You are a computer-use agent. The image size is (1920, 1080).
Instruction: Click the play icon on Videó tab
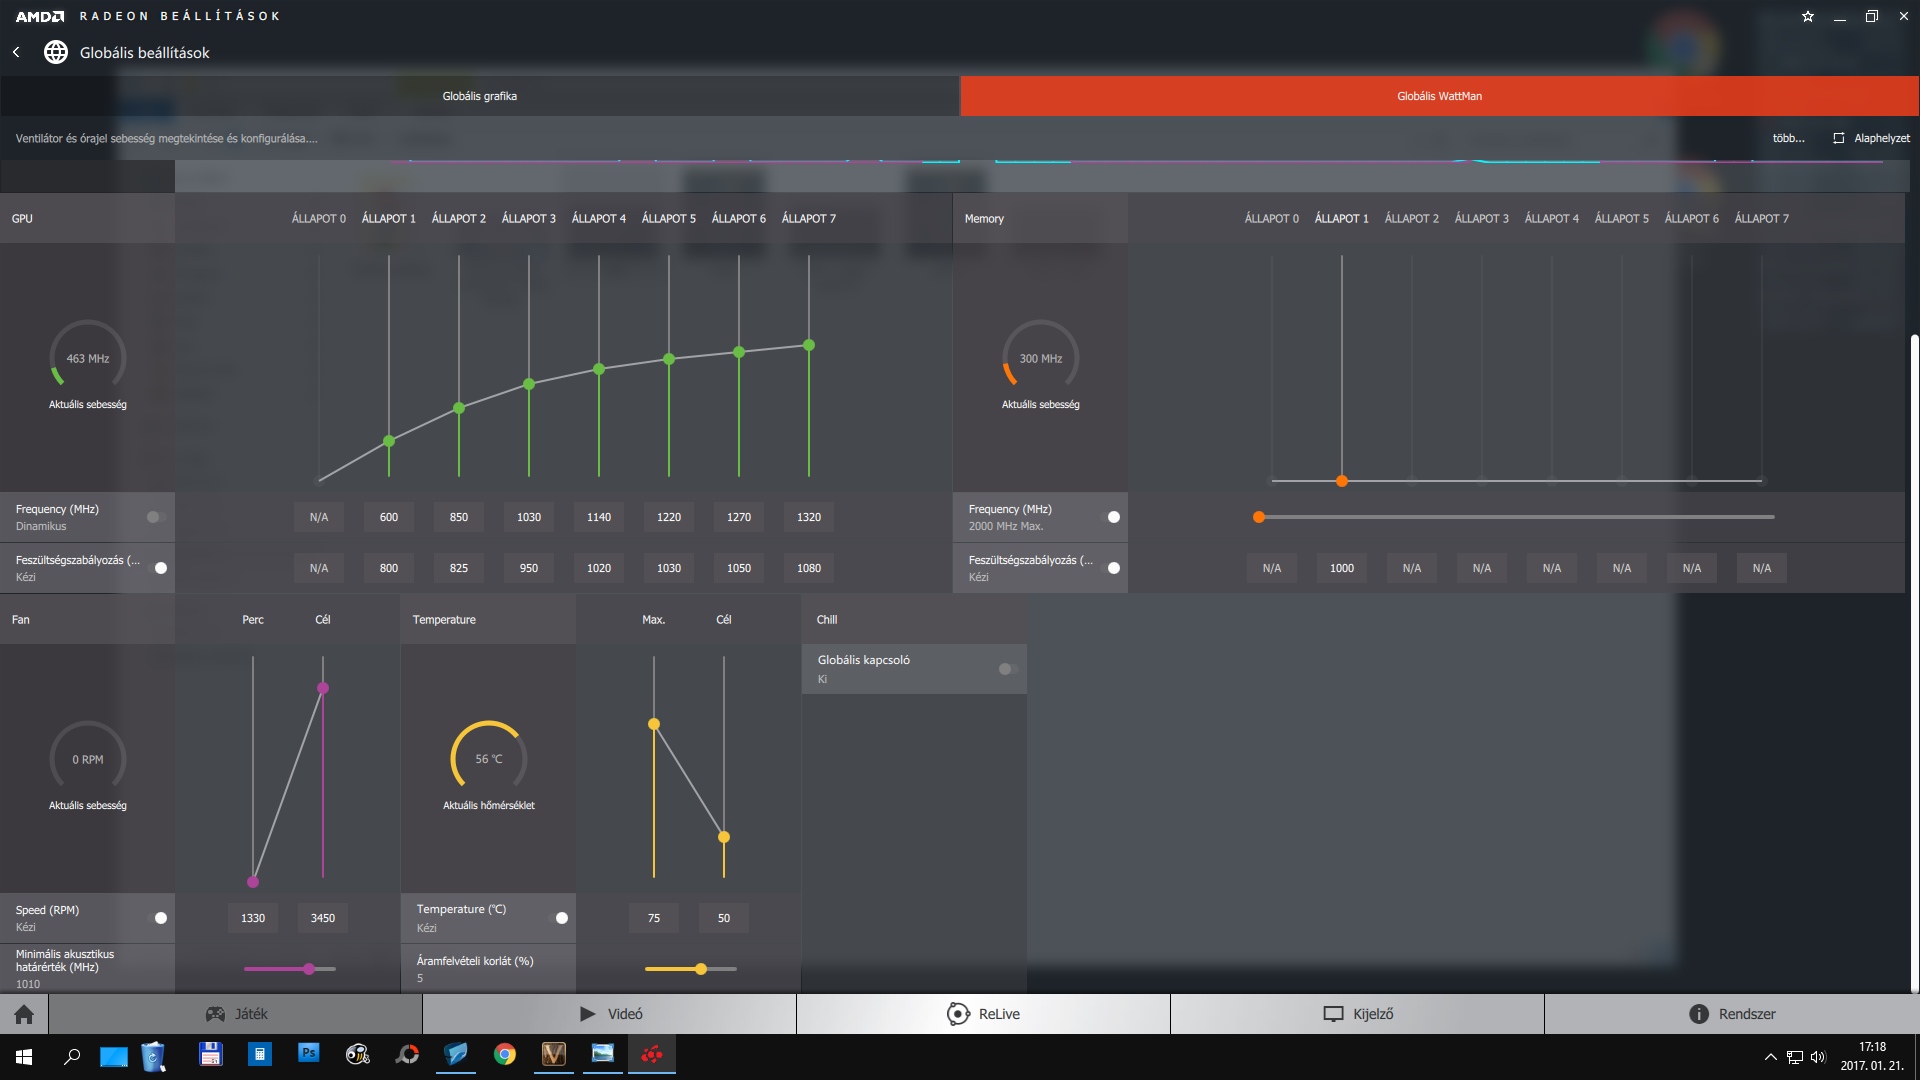click(588, 1014)
